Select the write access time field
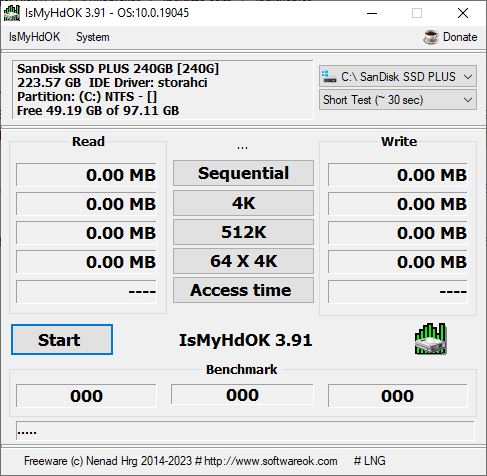The height and width of the screenshot is (476, 487). pyautogui.click(x=398, y=291)
